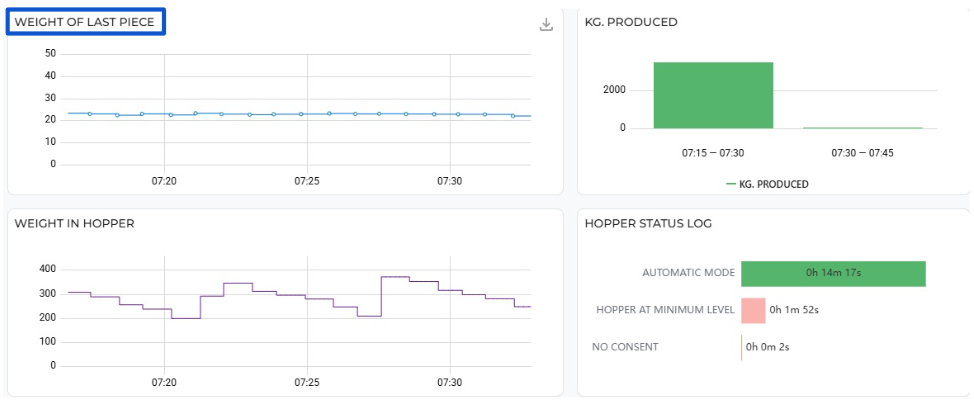974x402 pixels.
Task: Click the first data point on last-piece weight line
Action: pyautogui.click(x=89, y=114)
